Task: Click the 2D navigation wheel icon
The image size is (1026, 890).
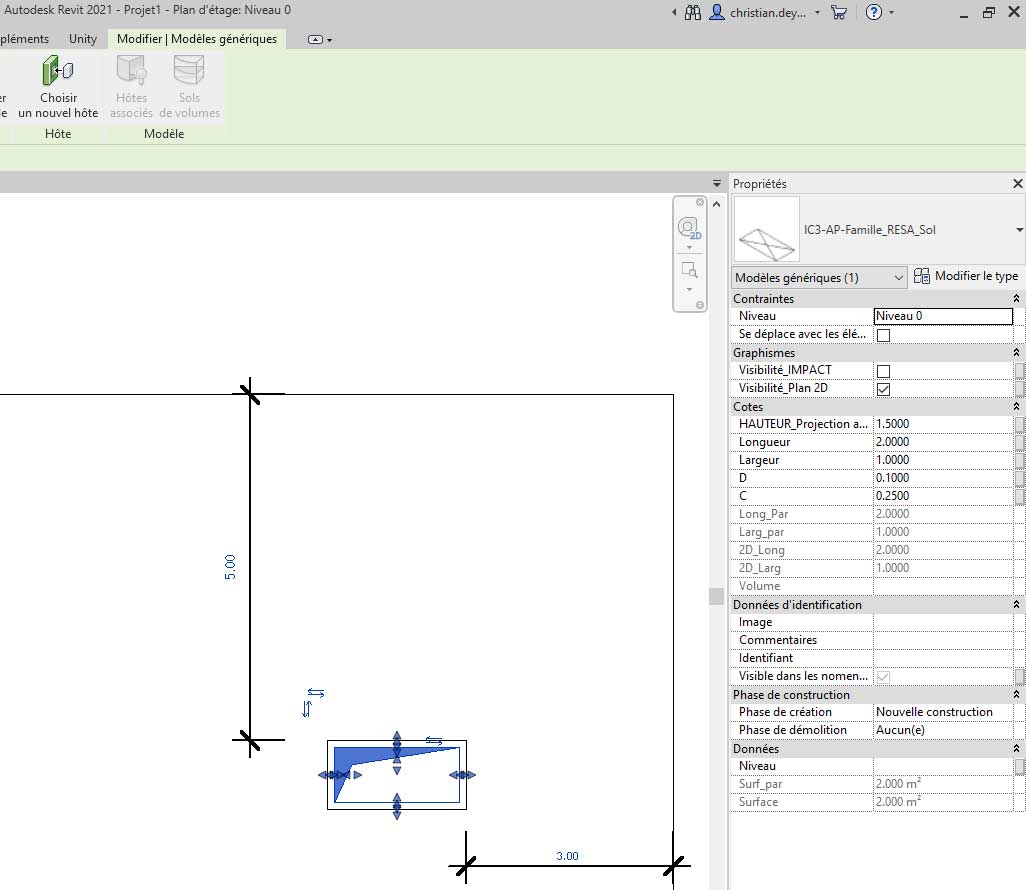Action: click(688, 227)
